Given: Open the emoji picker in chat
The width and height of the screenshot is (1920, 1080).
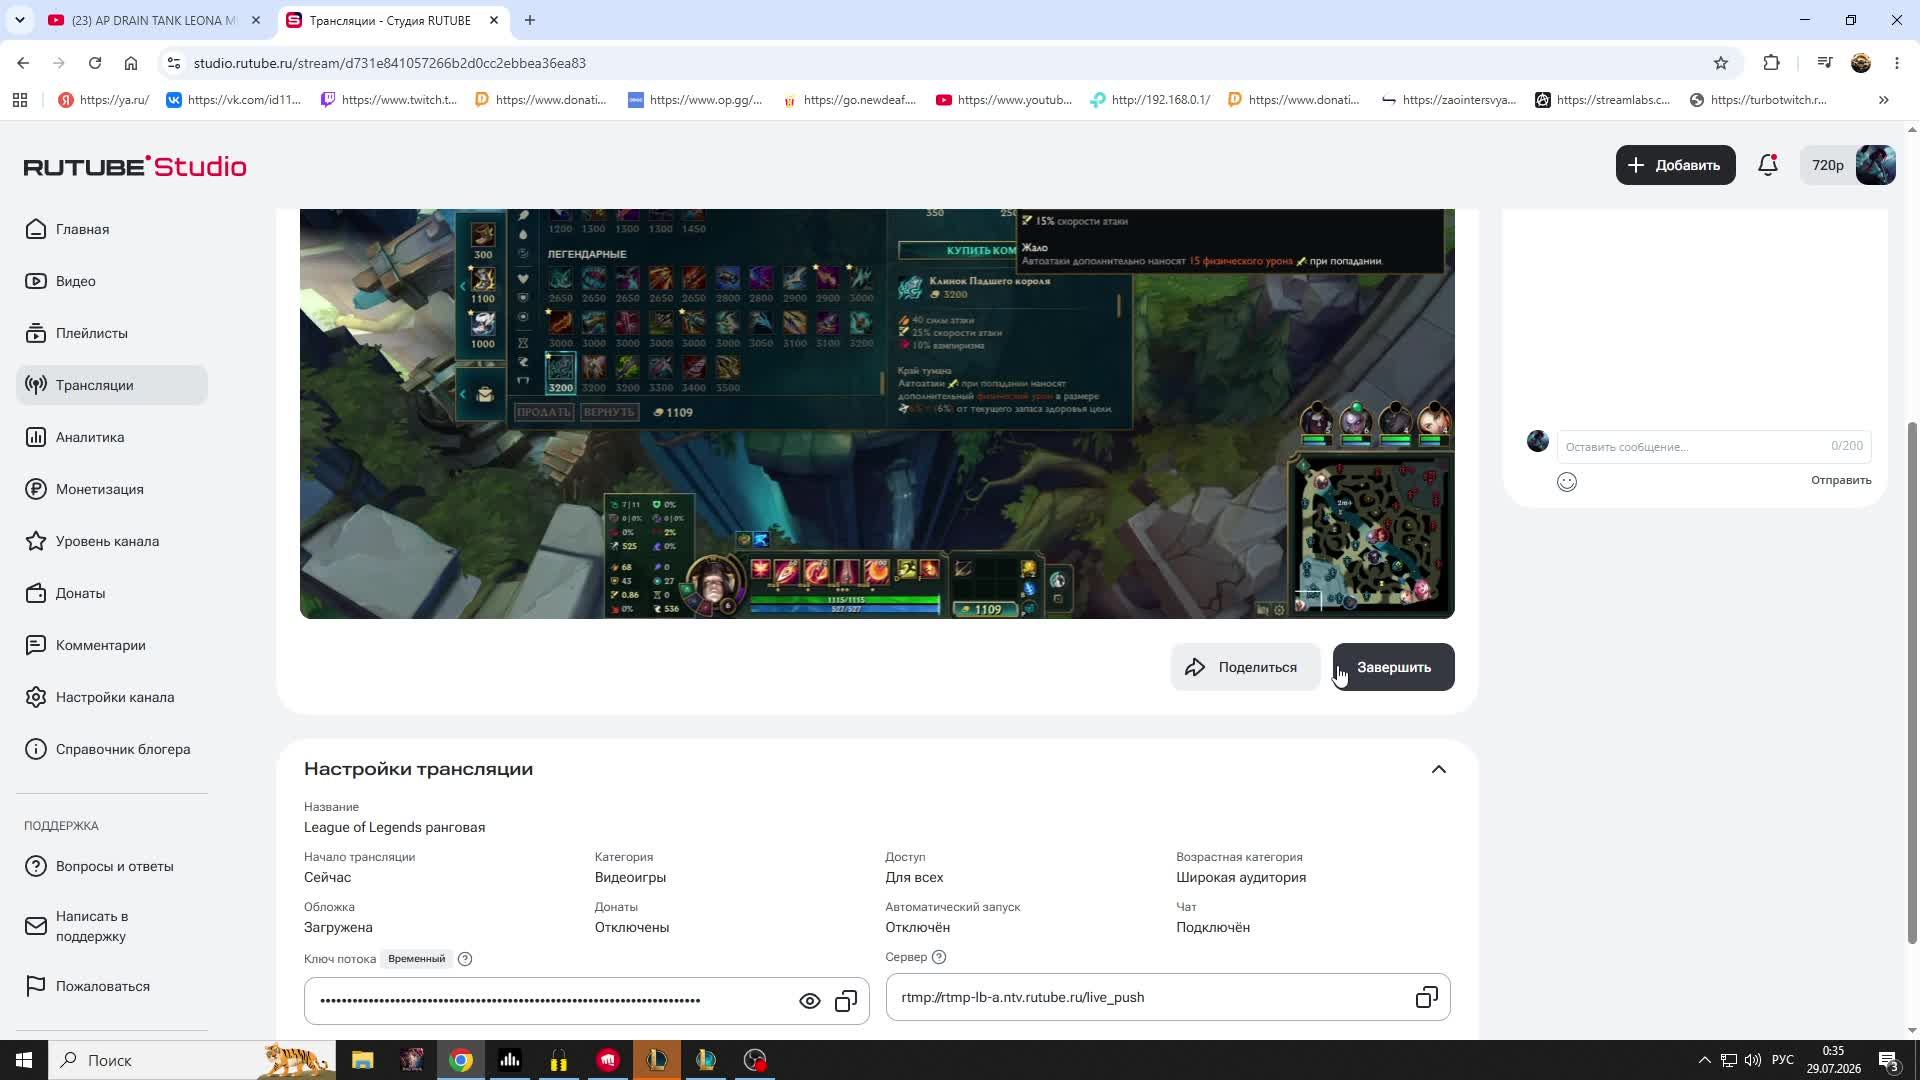Looking at the screenshot, I should [1567, 482].
